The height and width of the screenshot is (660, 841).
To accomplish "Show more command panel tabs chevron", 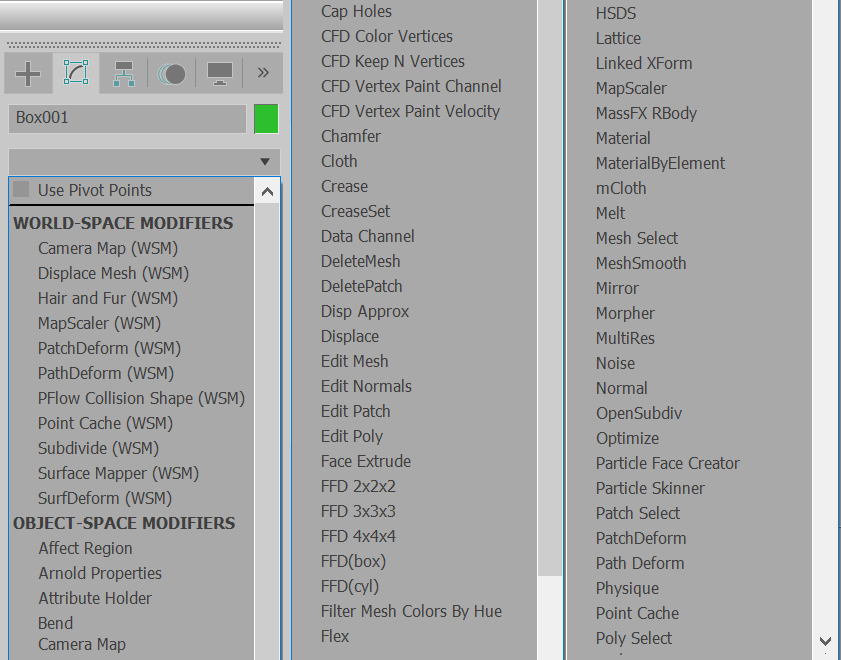I will pos(263,72).
